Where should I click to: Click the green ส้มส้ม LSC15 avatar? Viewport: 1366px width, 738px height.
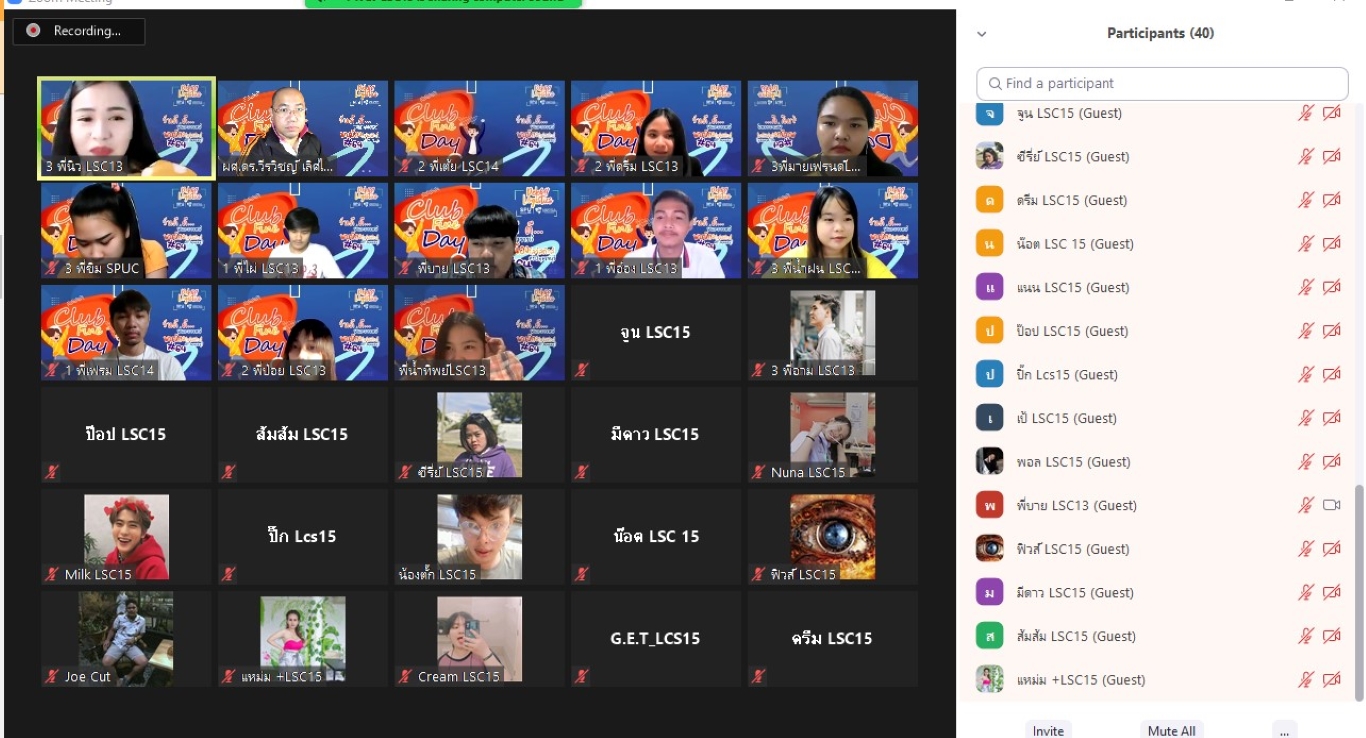click(x=989, y=636)
